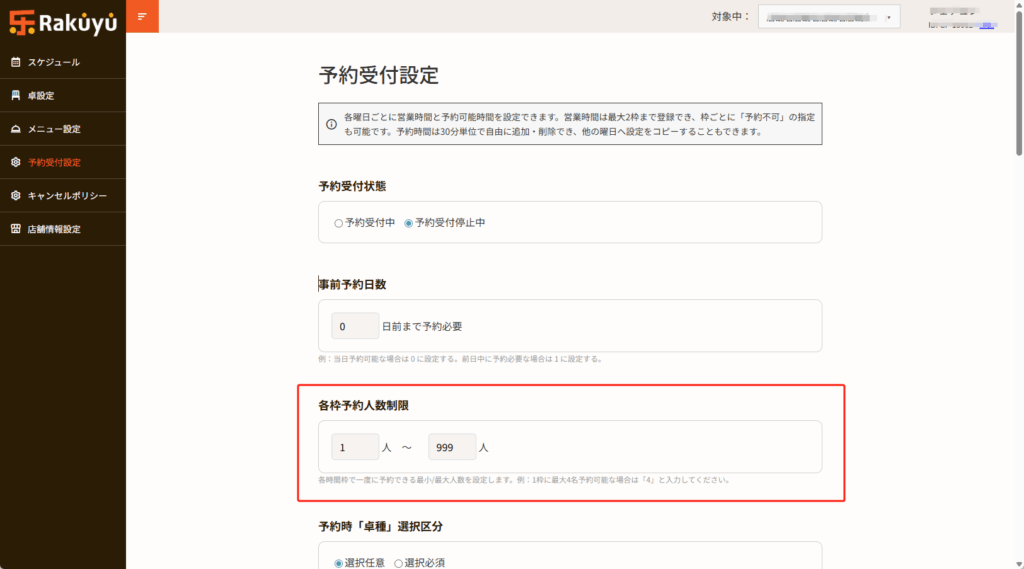Click the gear icon beside キャンセルポリシー

pos(15,195)
